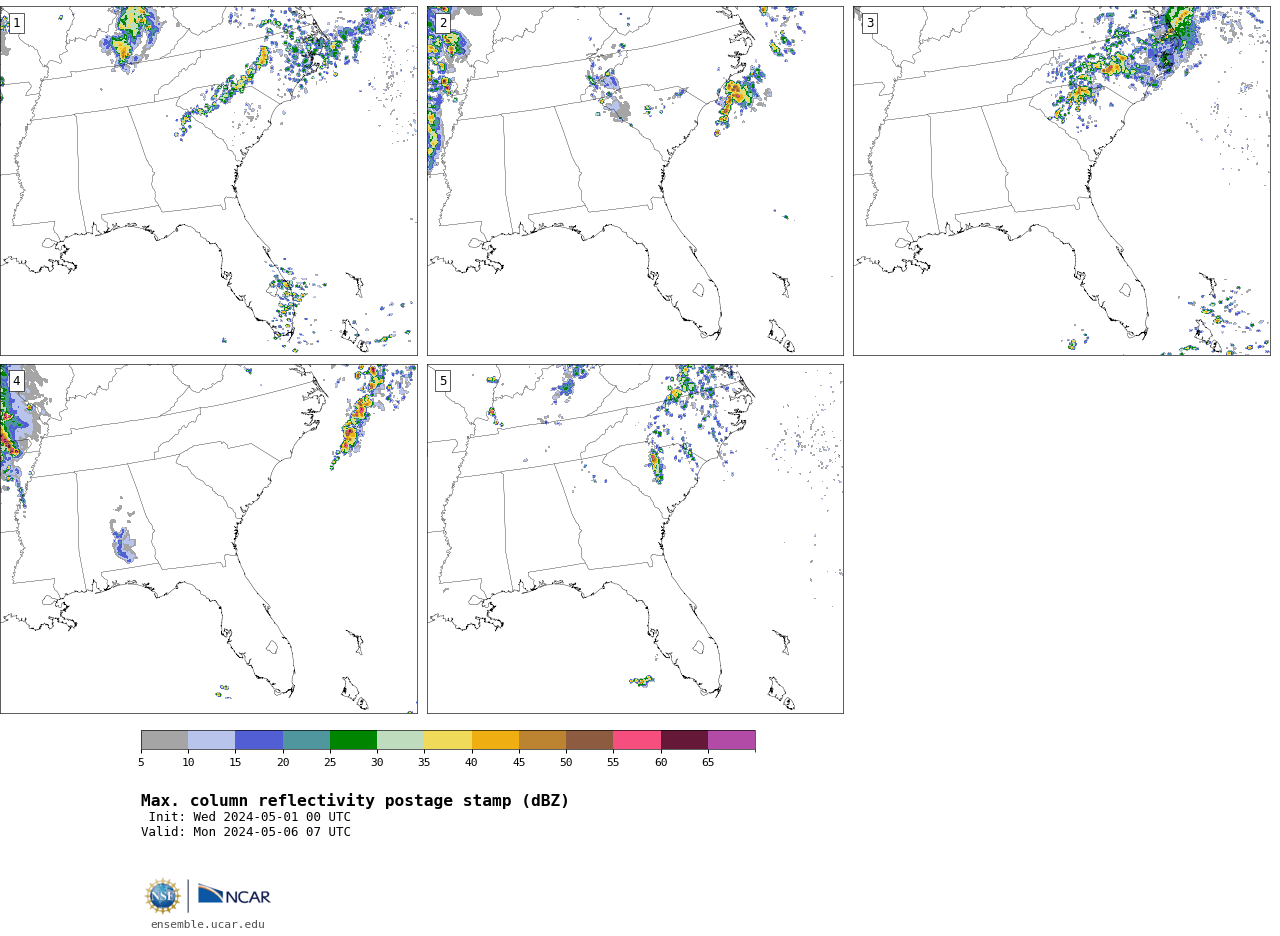Click the dark green 25-30 dBZ swatch

coord(353,740)
